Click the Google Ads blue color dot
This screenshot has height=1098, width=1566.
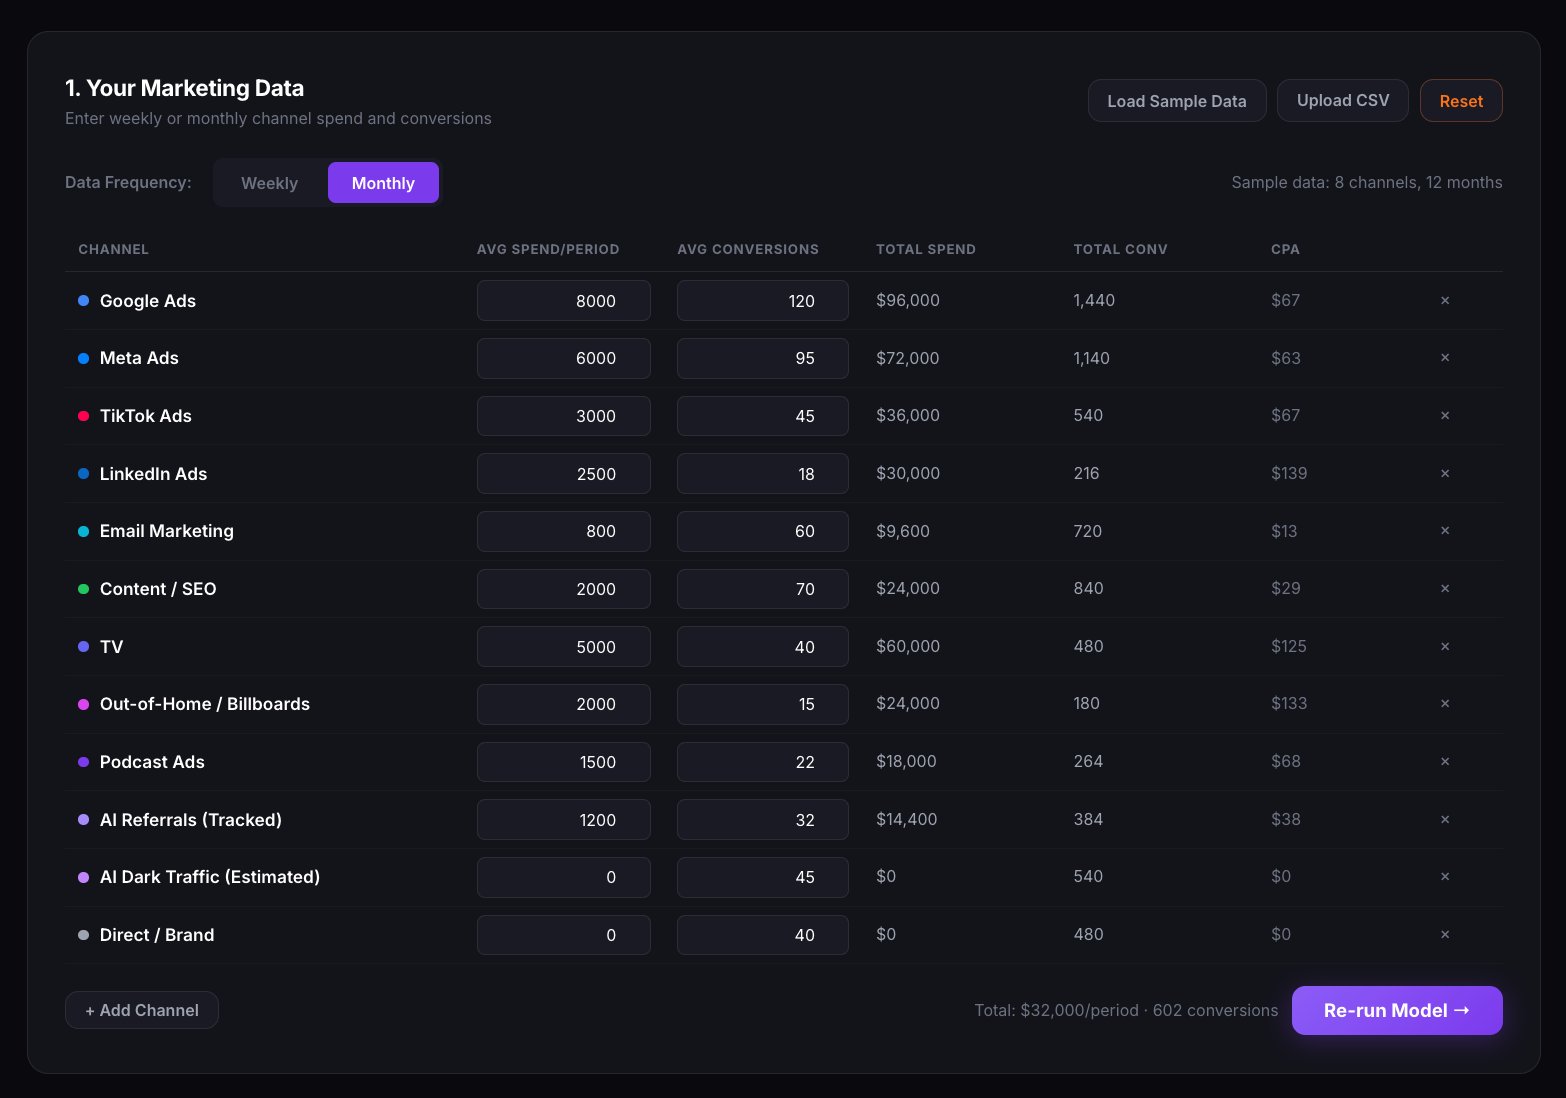[x=84, y=300]
